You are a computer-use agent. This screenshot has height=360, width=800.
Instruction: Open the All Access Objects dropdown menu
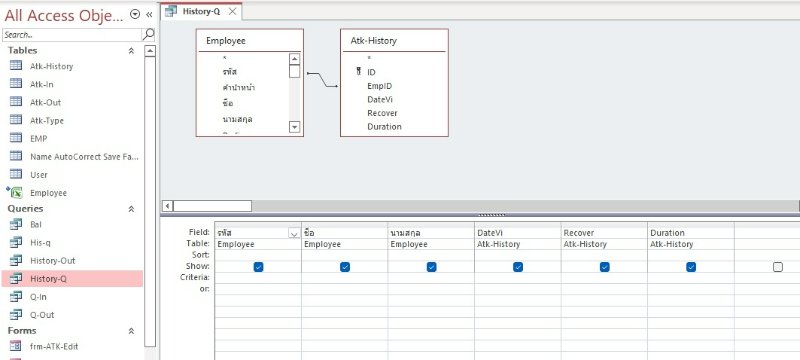(135, 15)
